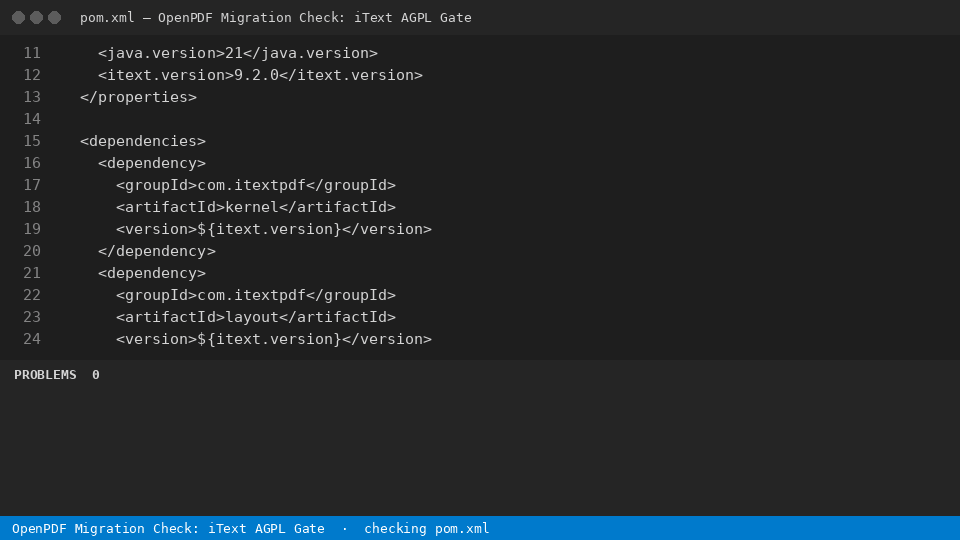Select line number 24 in gutter

[32, 340]
